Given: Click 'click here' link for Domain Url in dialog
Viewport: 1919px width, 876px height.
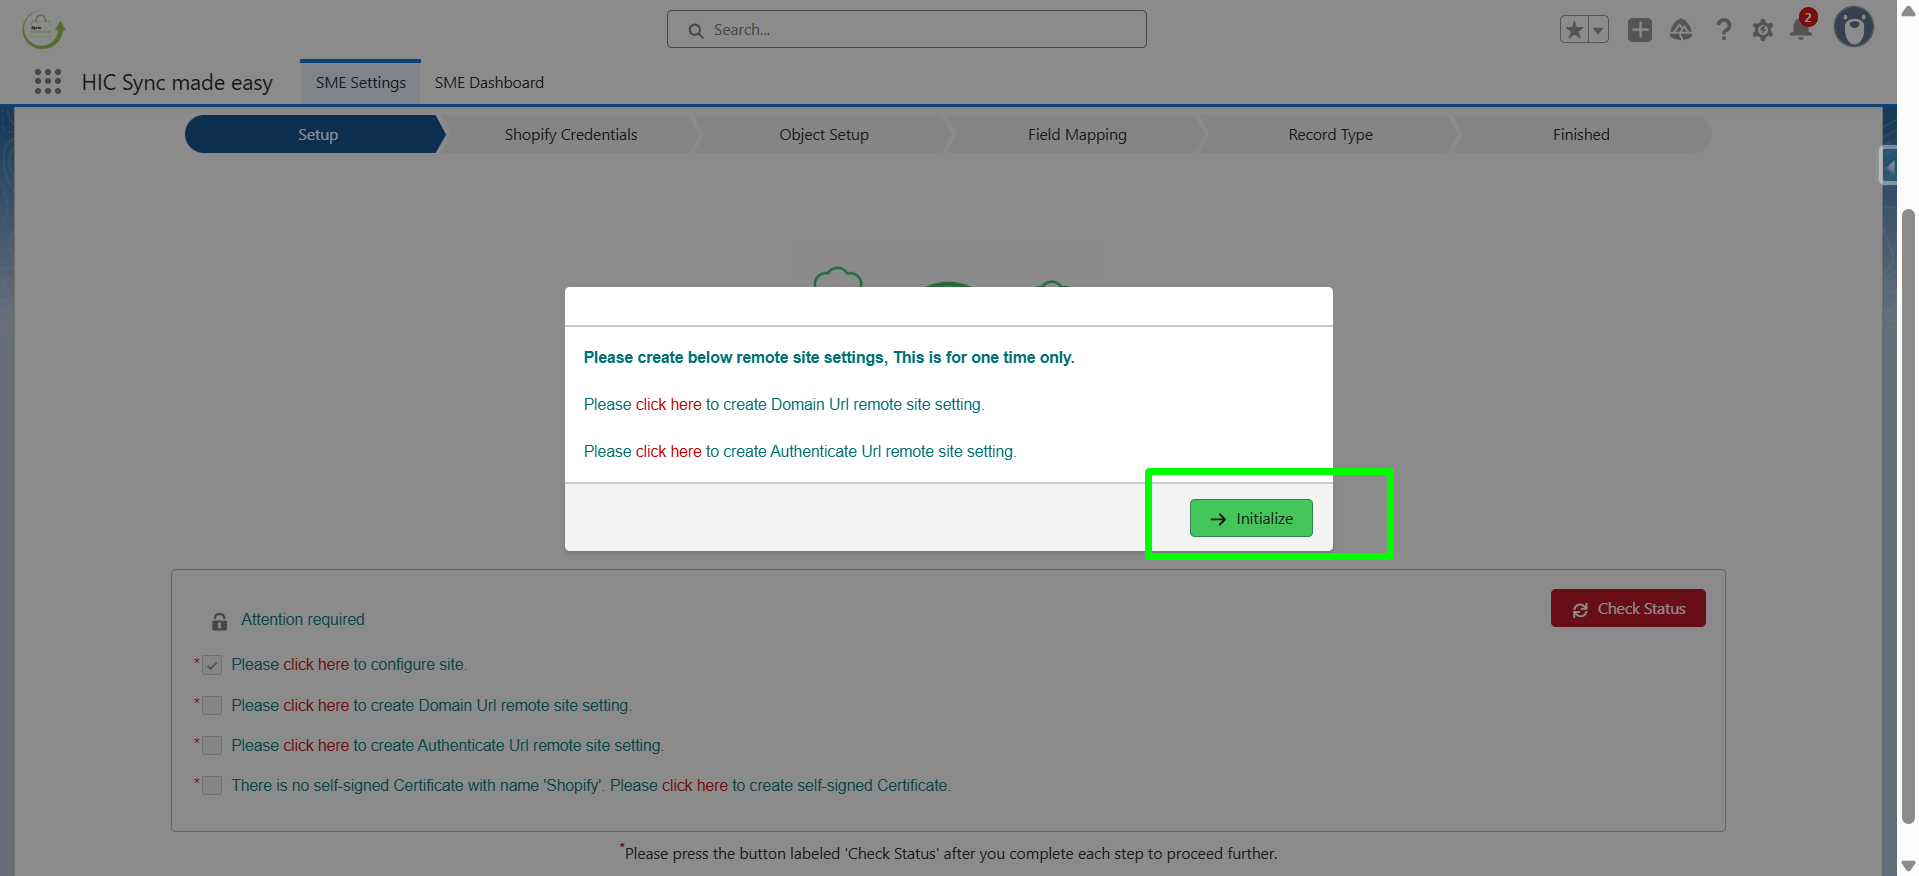Looking at the screenshot, I should [x=668, y=405].
